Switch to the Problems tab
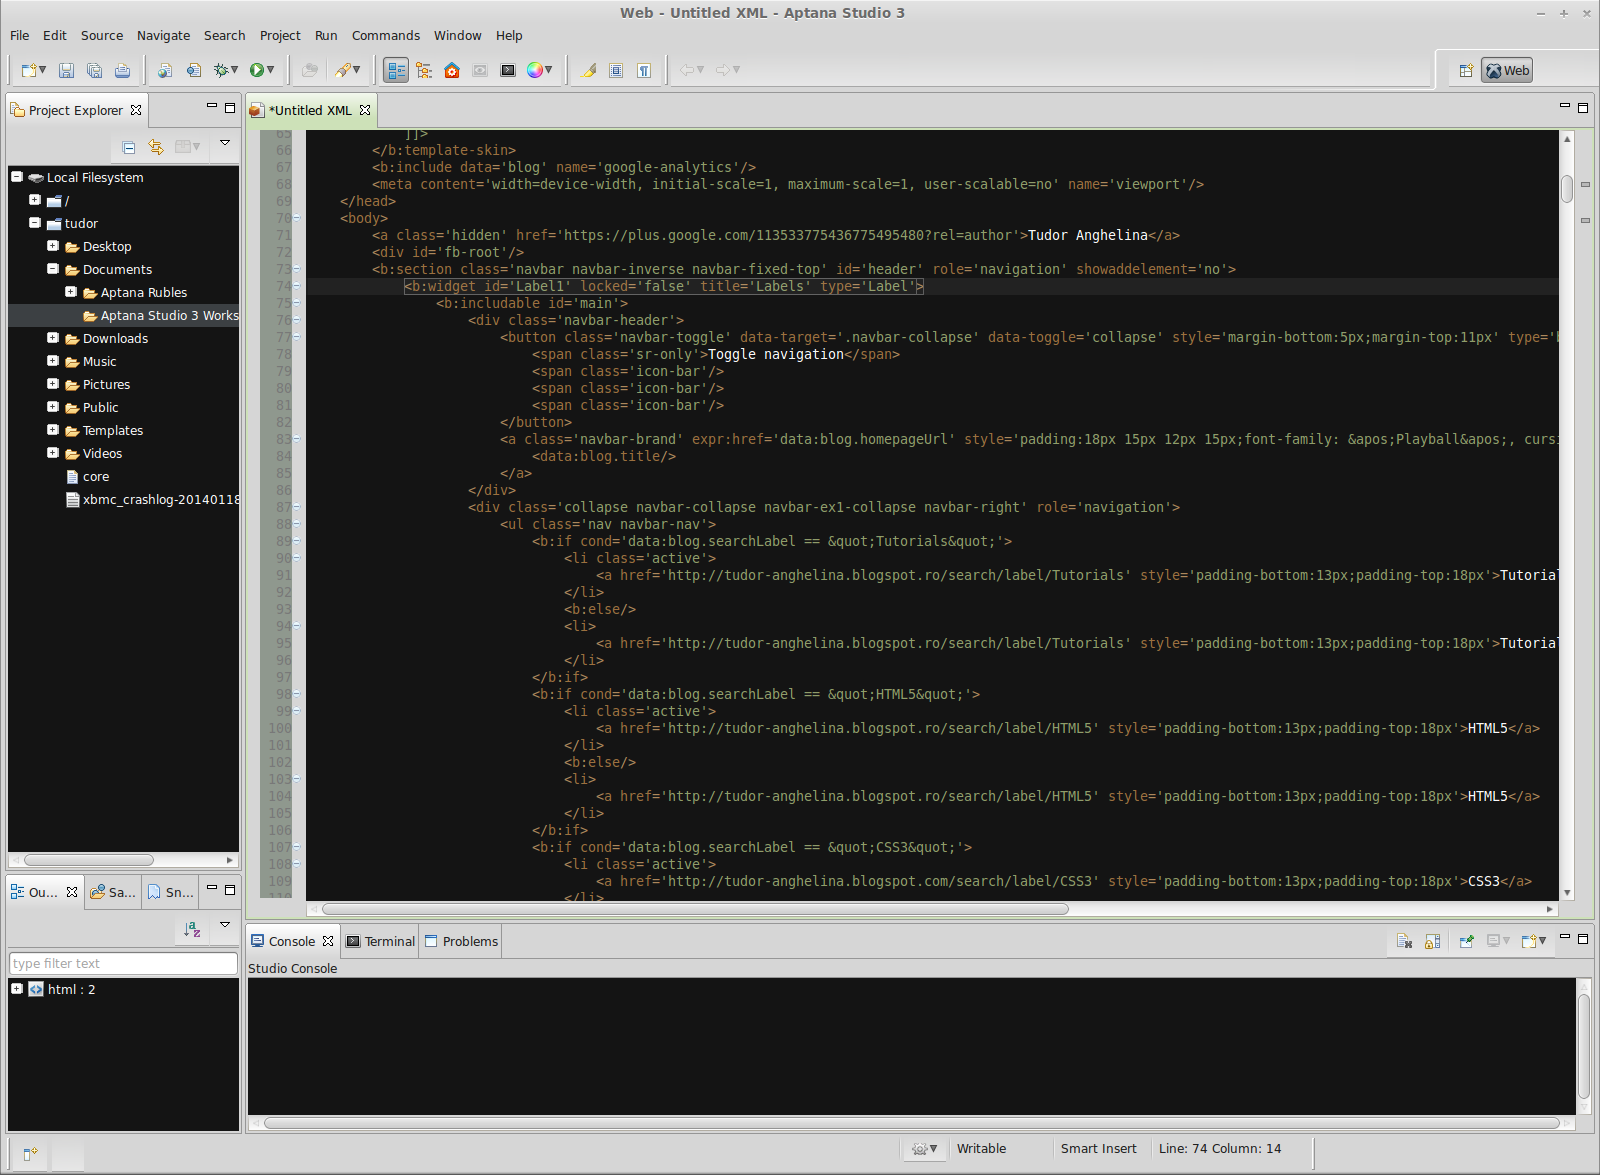The width and height of the screenshot is (1600, 1175). [x=460, y=941]
